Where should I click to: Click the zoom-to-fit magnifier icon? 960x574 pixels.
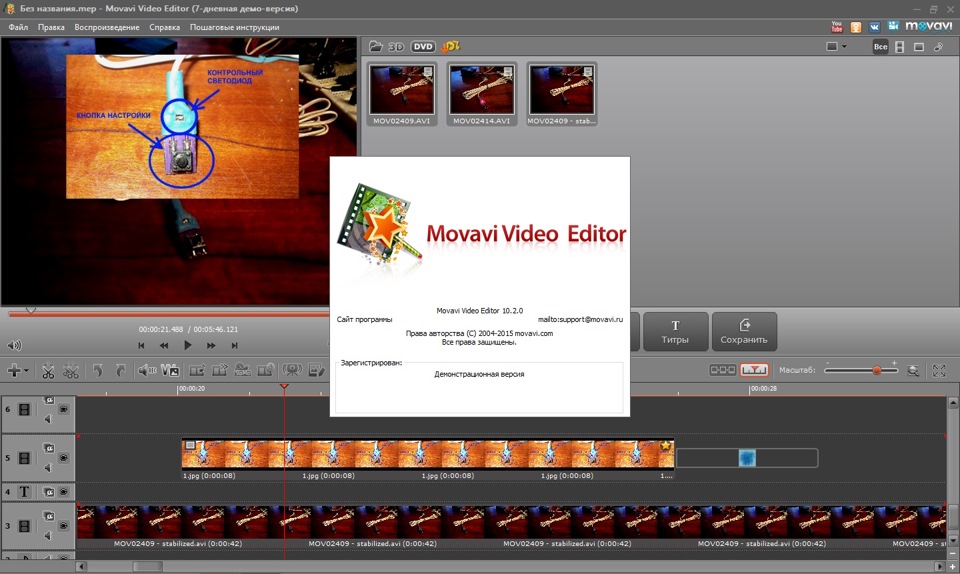pyautogui.click(x=913, y=370)
